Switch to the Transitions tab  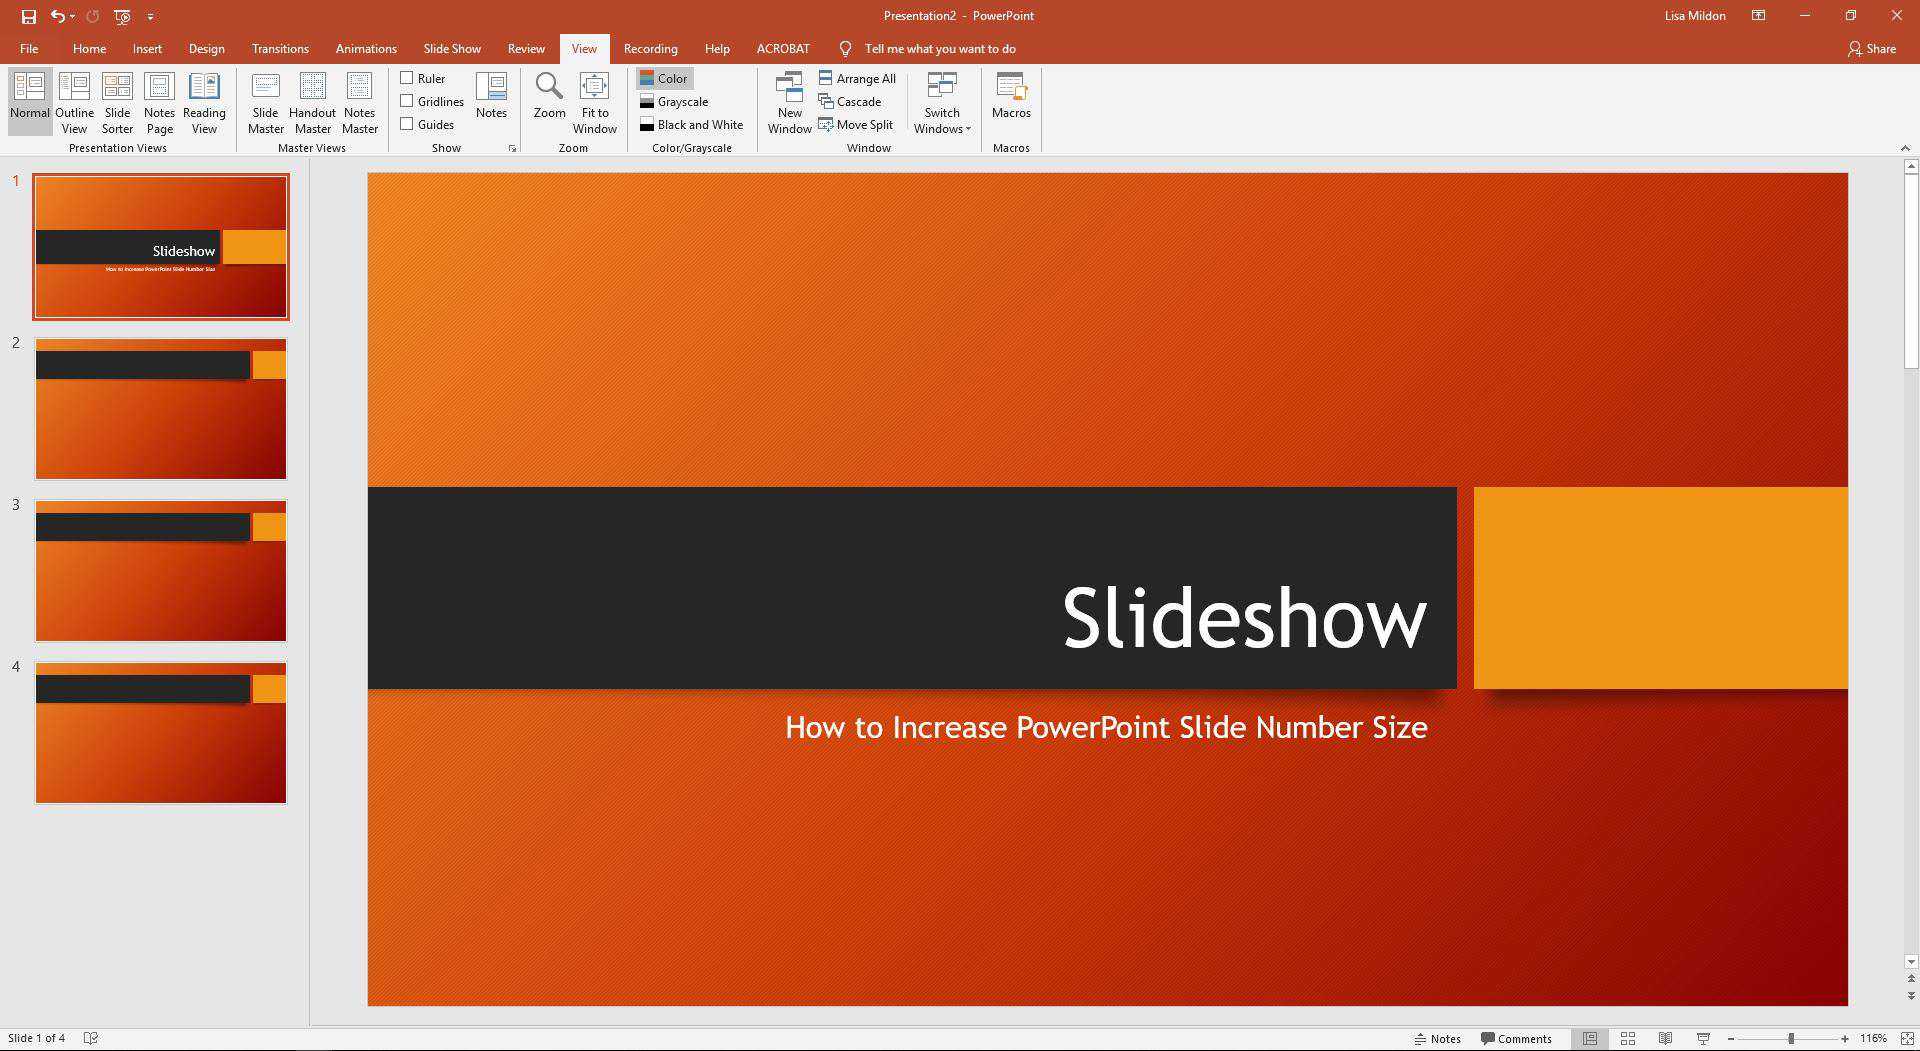coord(280,48)
